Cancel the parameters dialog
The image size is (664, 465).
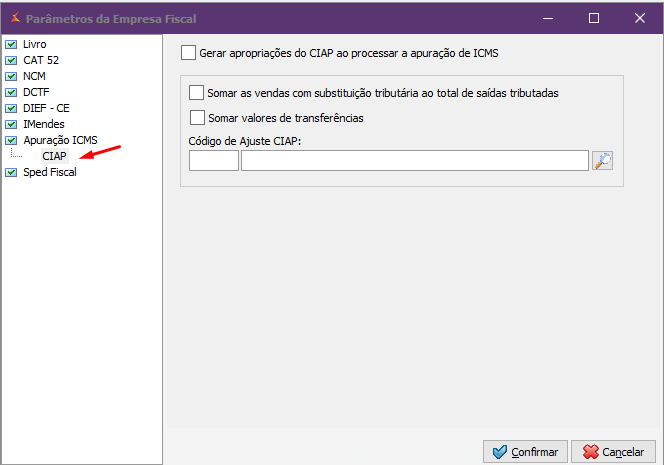613,452
